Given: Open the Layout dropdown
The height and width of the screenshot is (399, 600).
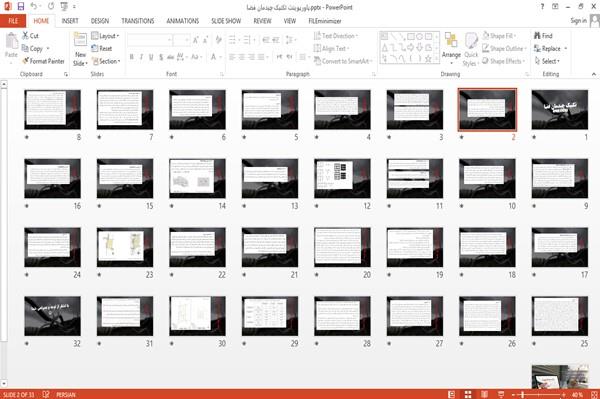Looking at the screenshot, I should pos(105,36).
